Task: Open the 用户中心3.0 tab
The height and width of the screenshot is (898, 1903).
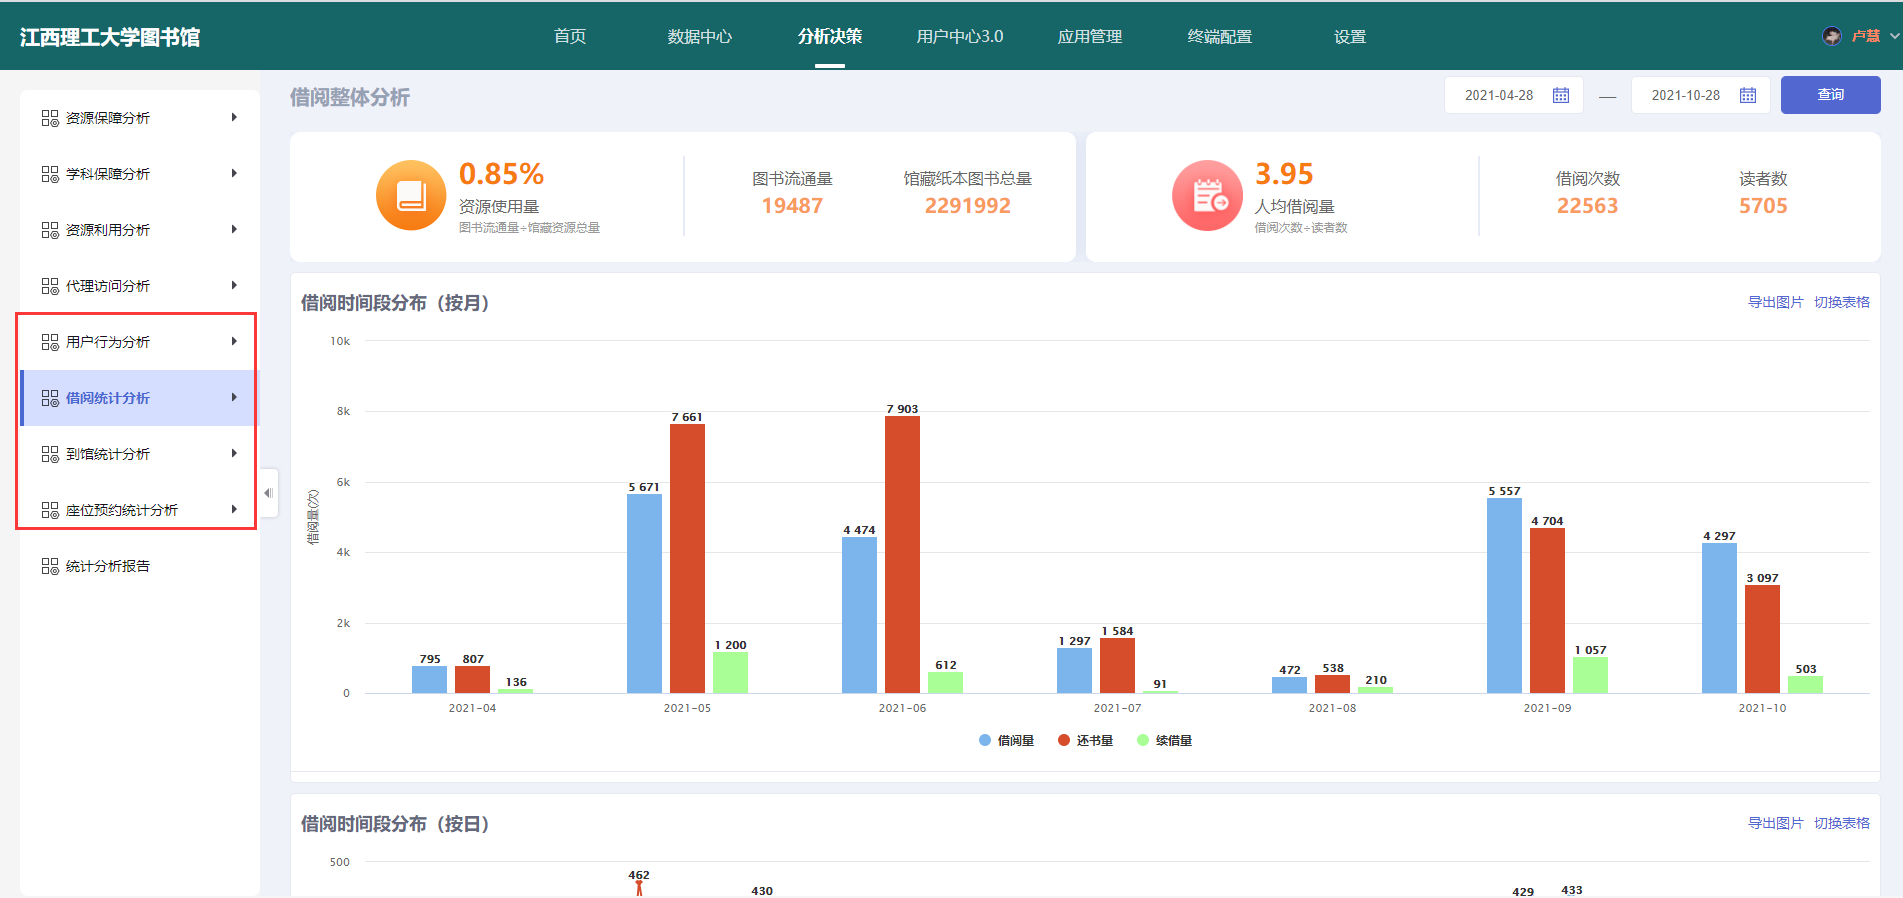Action: click(960, 36)
